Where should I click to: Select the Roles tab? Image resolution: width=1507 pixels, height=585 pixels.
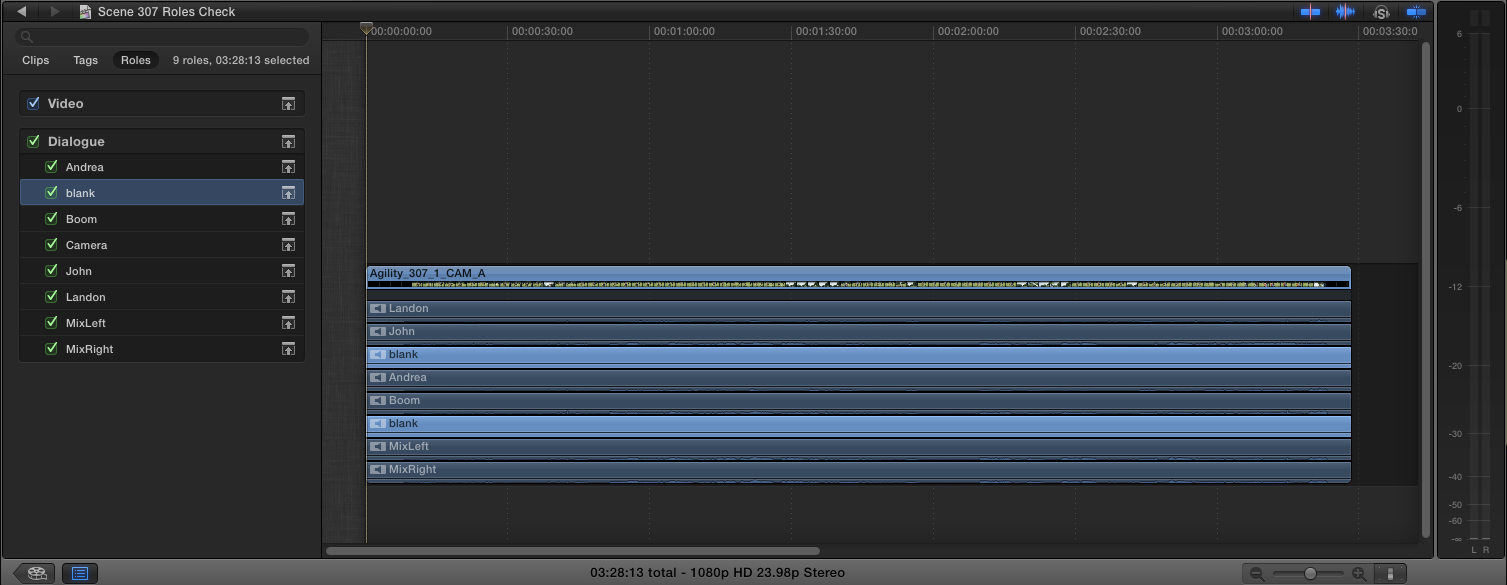[x=136, y=60]
